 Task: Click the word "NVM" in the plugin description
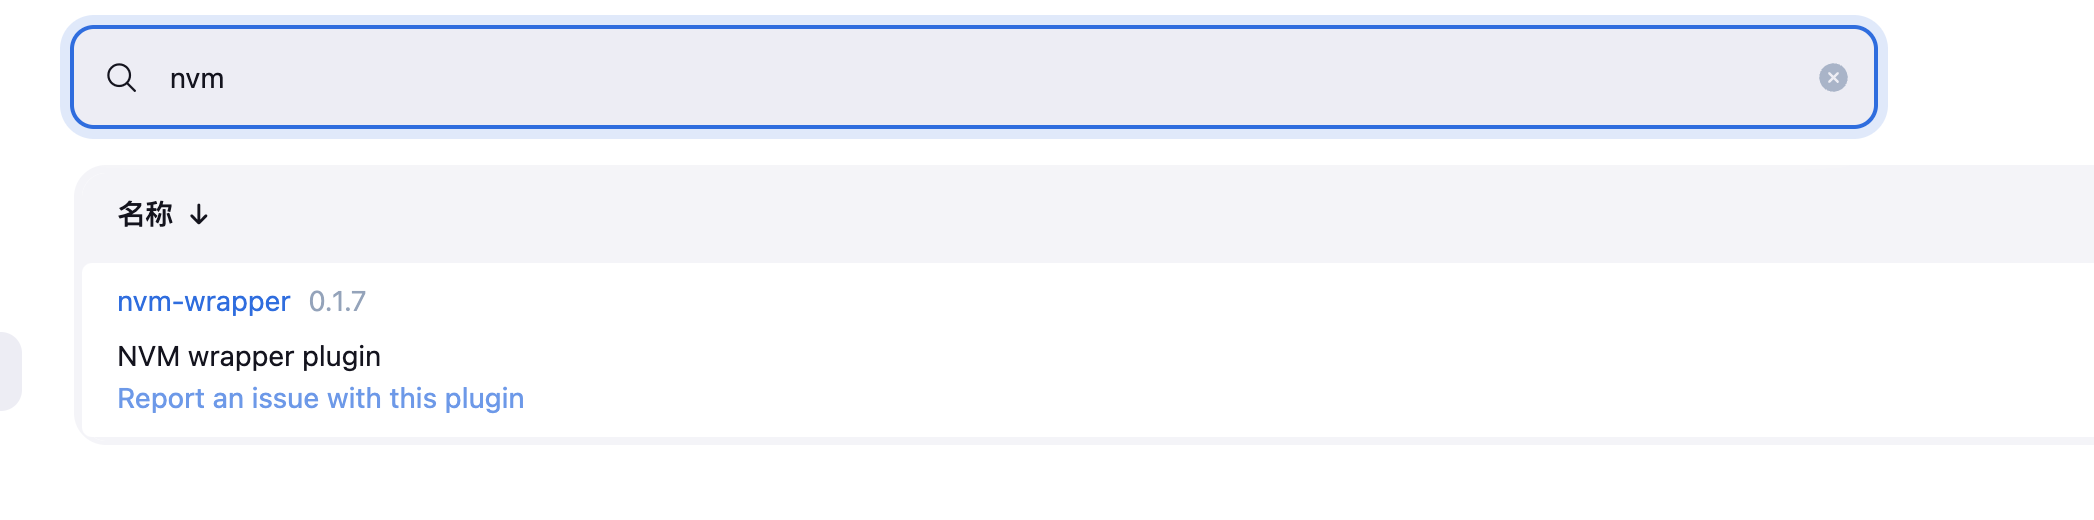[x=149, y=356]
